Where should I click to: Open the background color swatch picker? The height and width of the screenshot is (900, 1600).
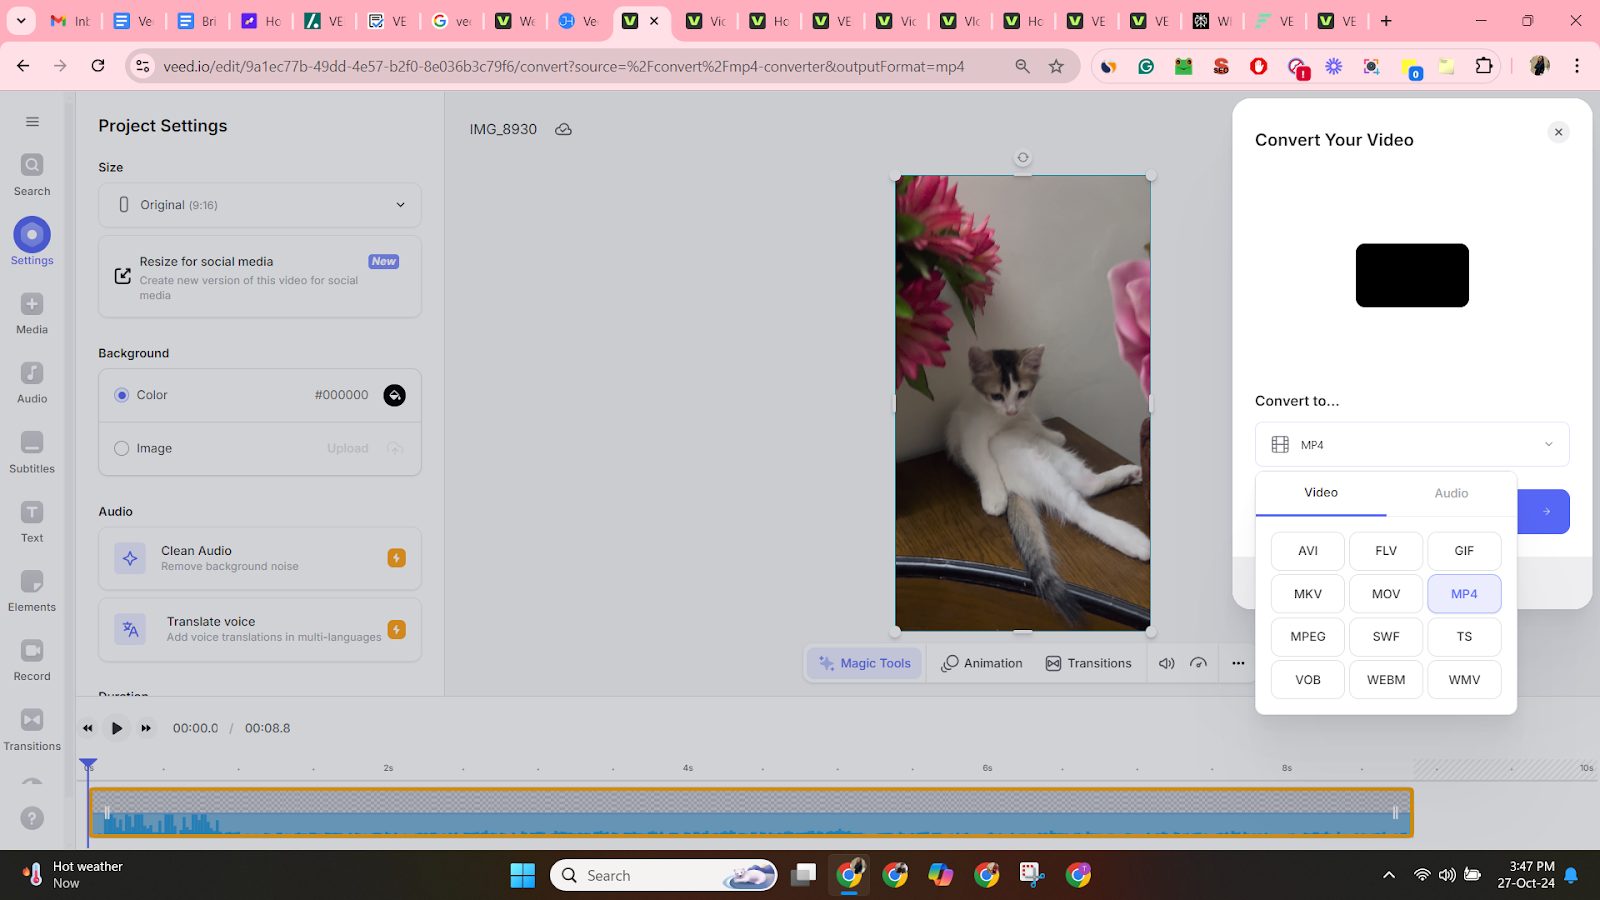coord(394,394)
